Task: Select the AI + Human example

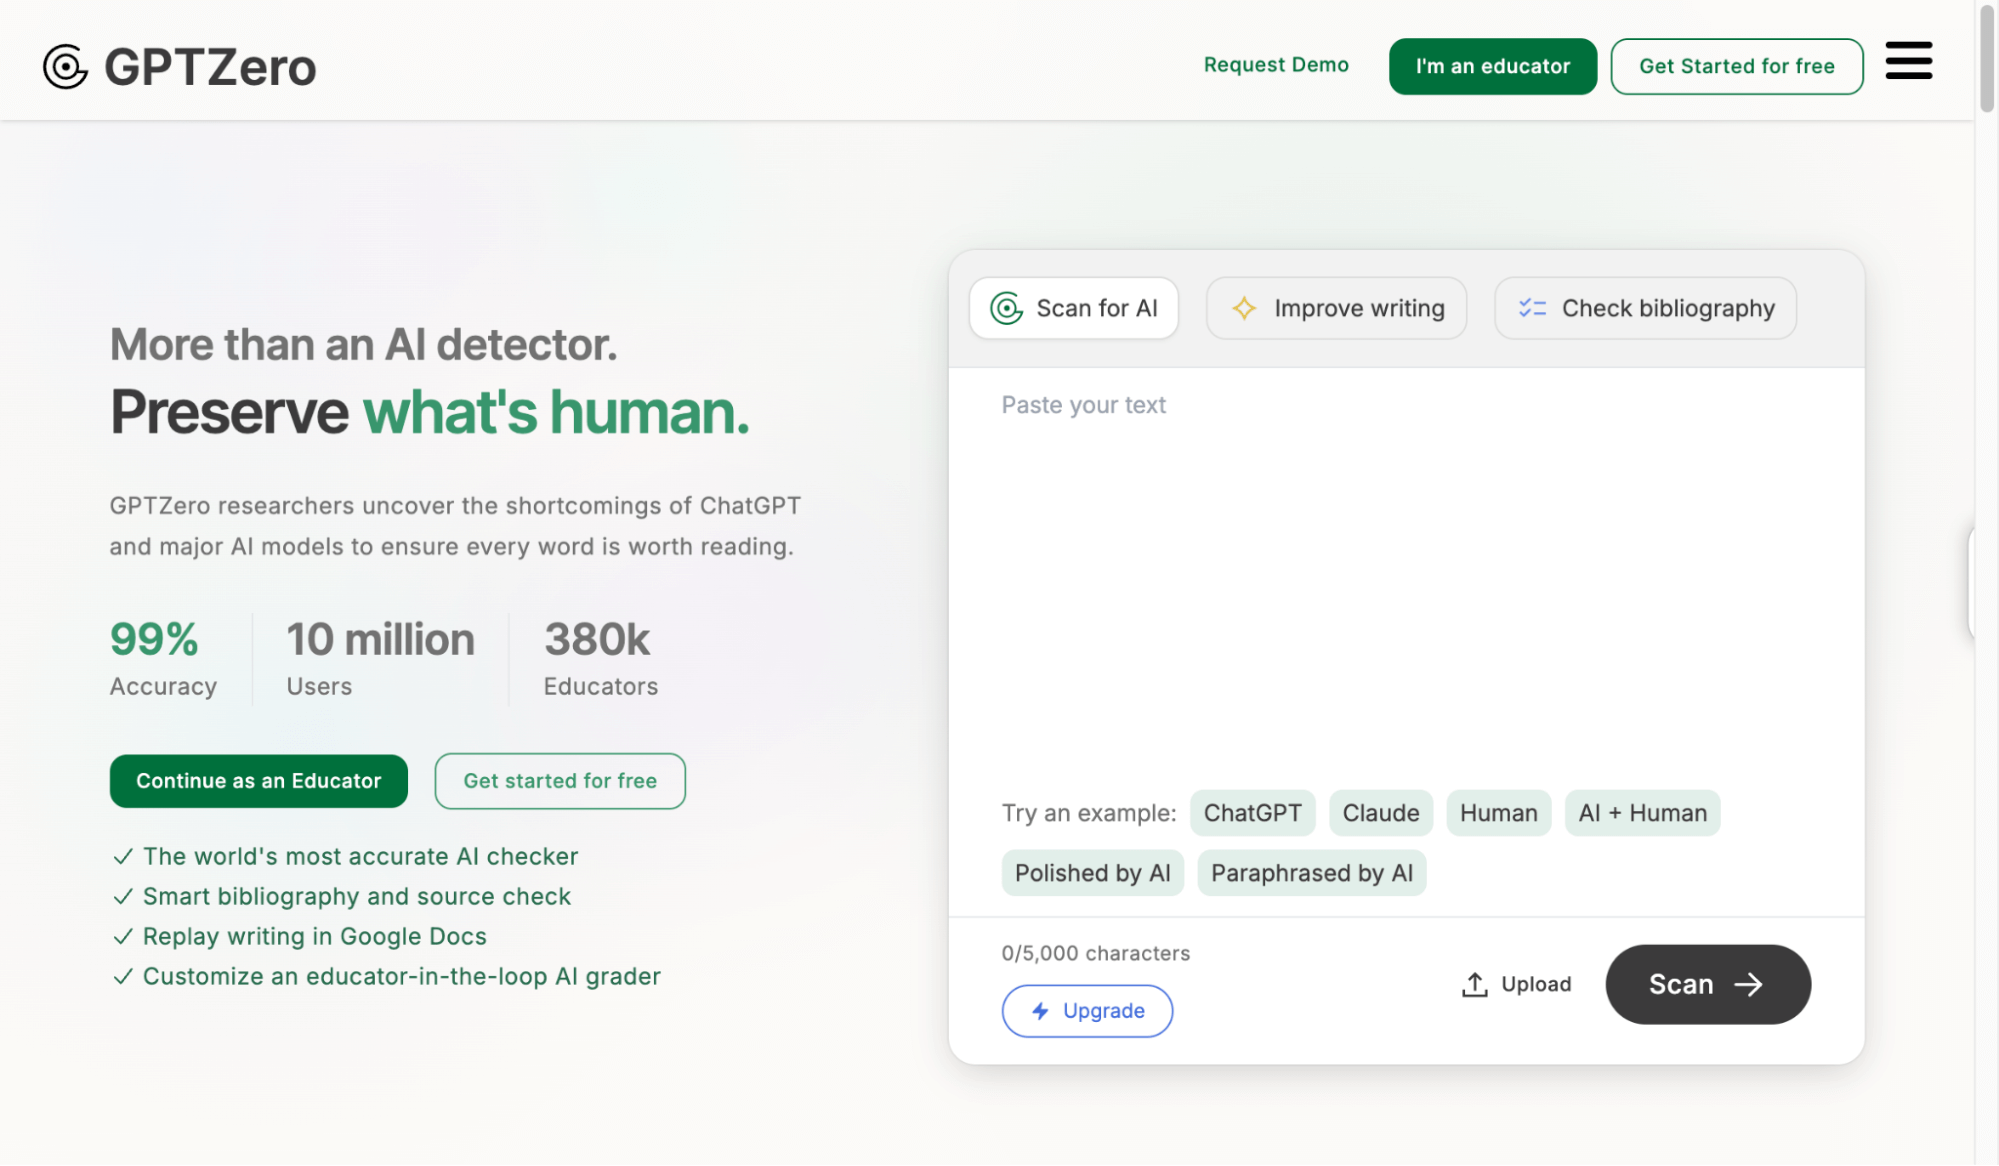Action: pos(1642,813)
